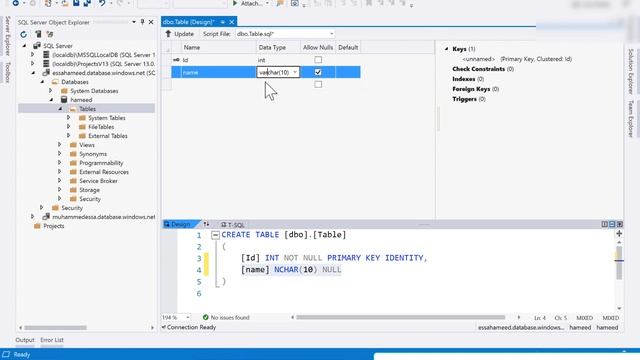Select Triggers (0) entry
The width and height of the screenshot is (640, 360).
(x=469, y=99)
